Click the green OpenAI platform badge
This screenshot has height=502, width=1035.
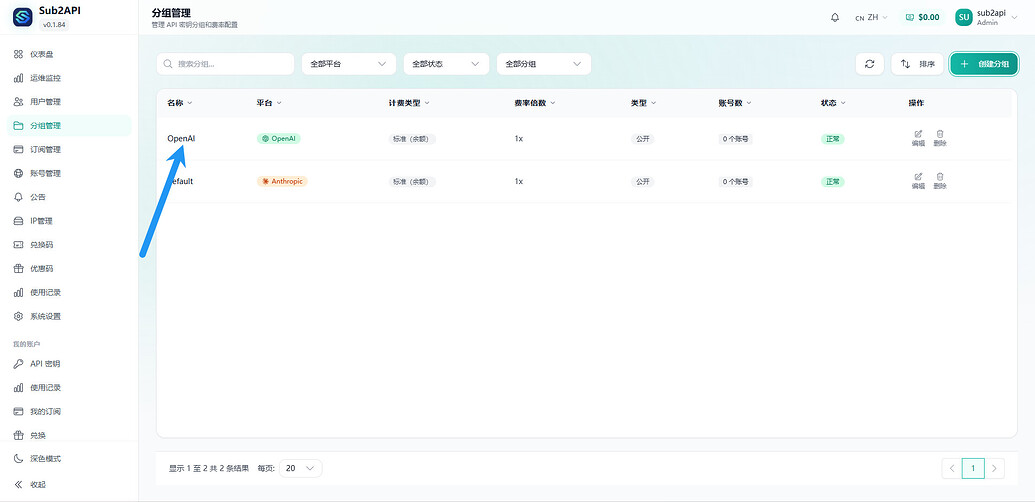279,139
